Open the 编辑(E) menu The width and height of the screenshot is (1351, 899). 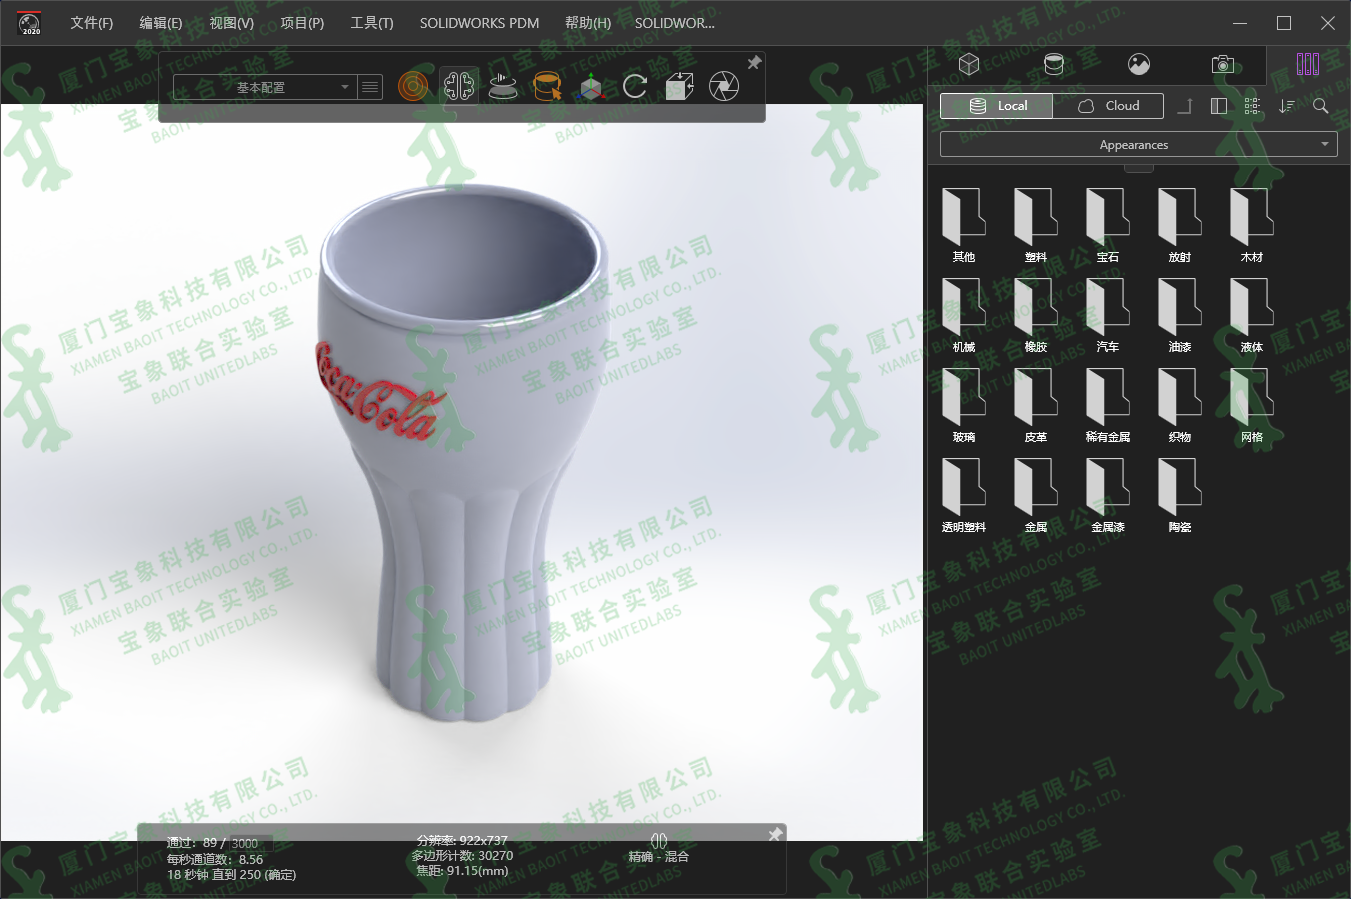[x=161, y=23]
